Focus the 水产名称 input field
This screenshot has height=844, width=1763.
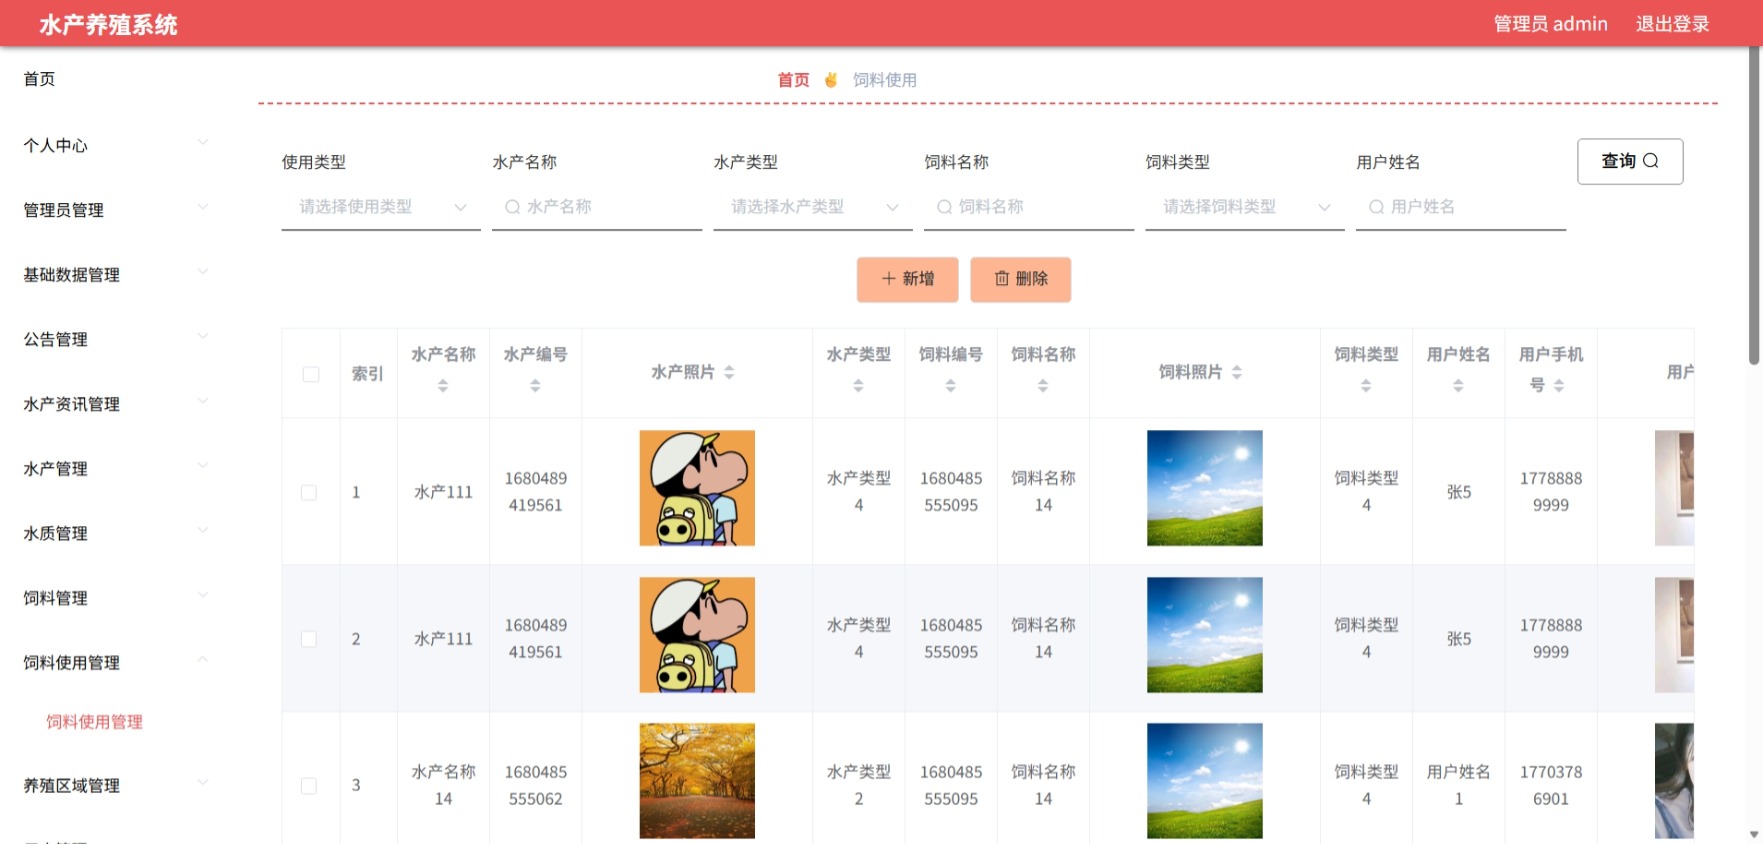coord(597,207)
